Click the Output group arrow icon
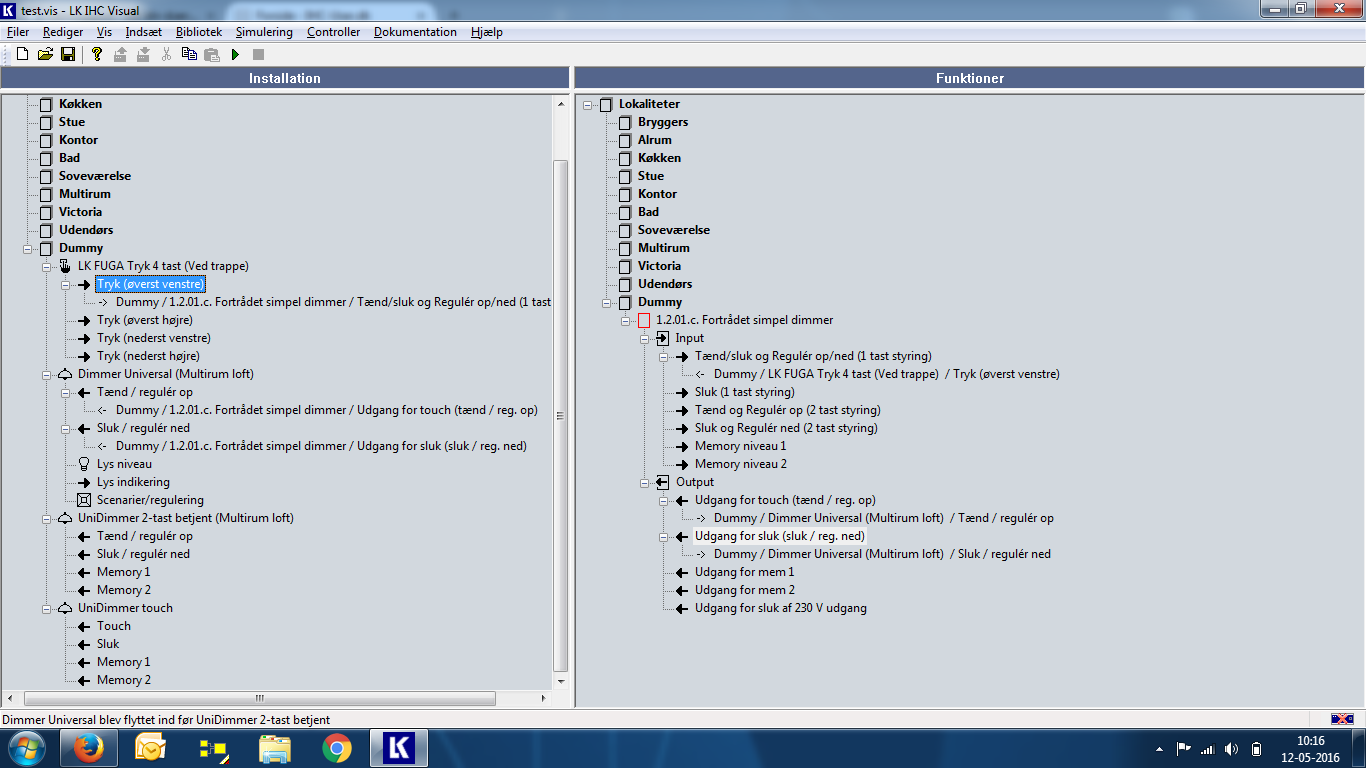 662,482
